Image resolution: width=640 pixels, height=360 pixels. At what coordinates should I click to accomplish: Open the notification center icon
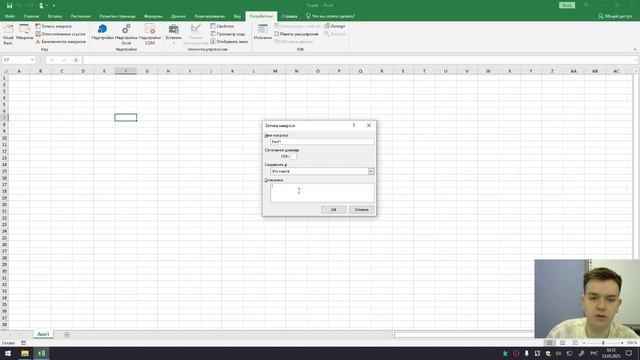(x=629, y=353)
